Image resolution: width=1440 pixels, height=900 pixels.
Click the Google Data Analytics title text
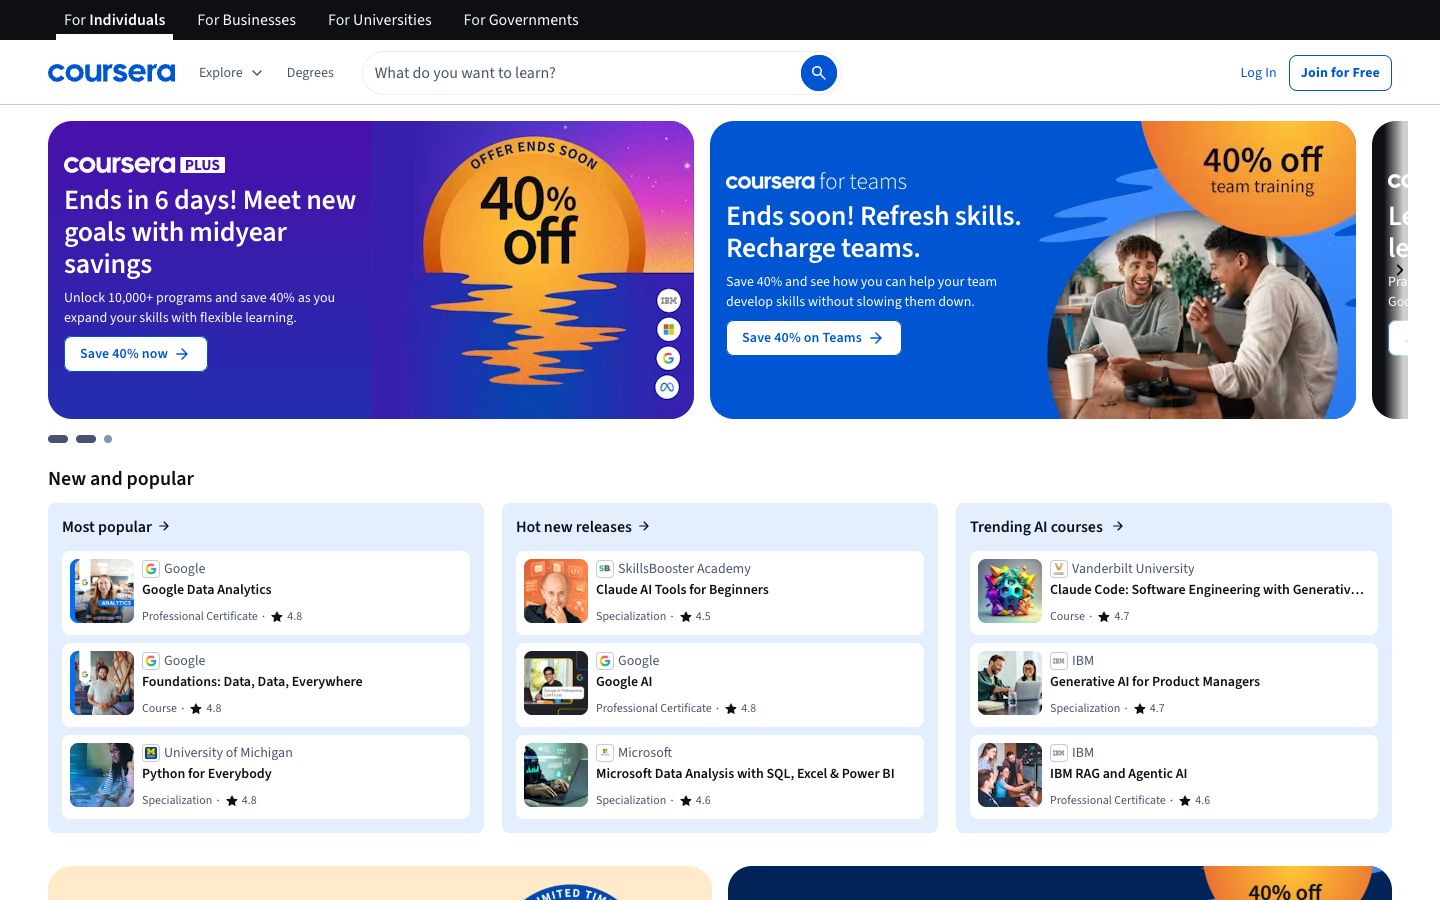pyautogui.click(x=207, y=590)
